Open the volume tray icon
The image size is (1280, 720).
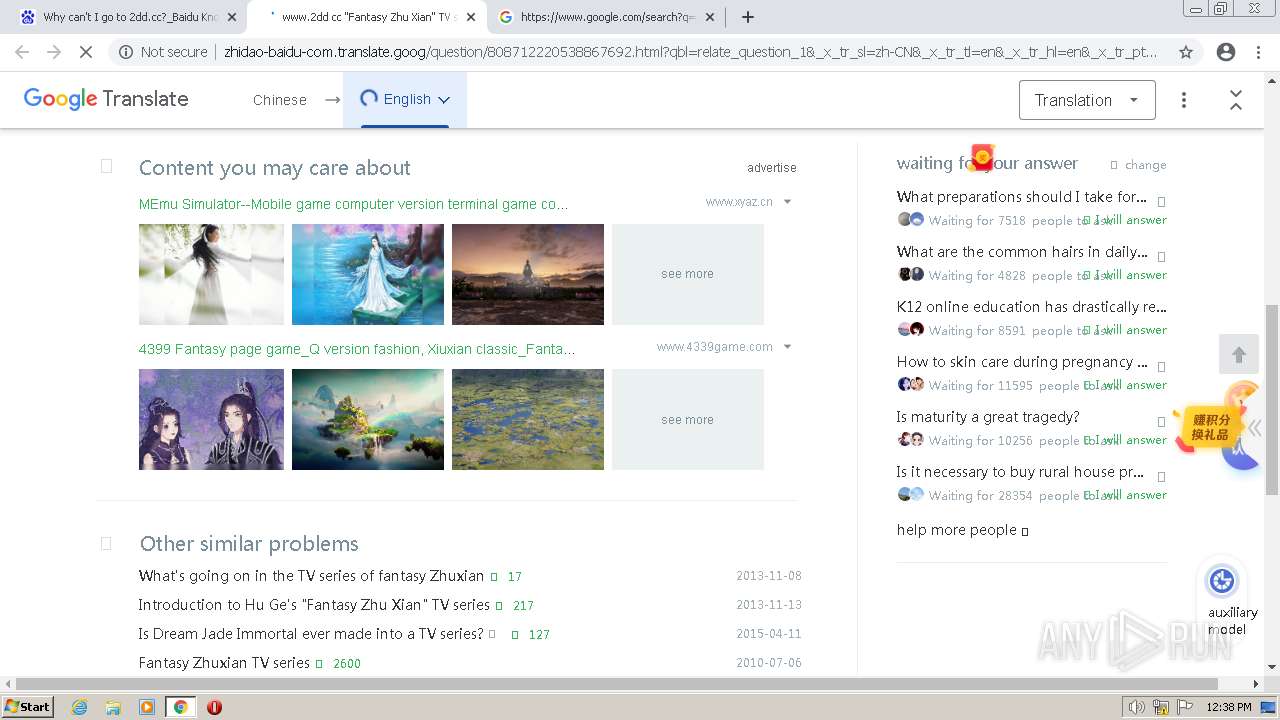pos(1137,707)
